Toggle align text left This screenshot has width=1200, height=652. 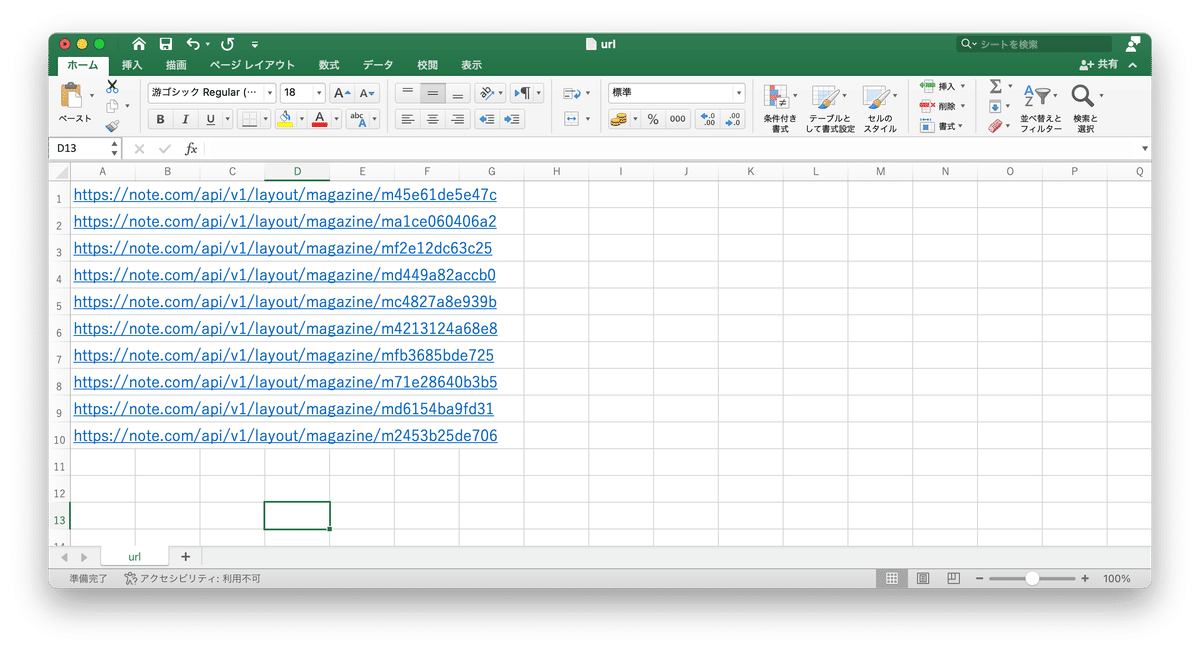[407, 119]
